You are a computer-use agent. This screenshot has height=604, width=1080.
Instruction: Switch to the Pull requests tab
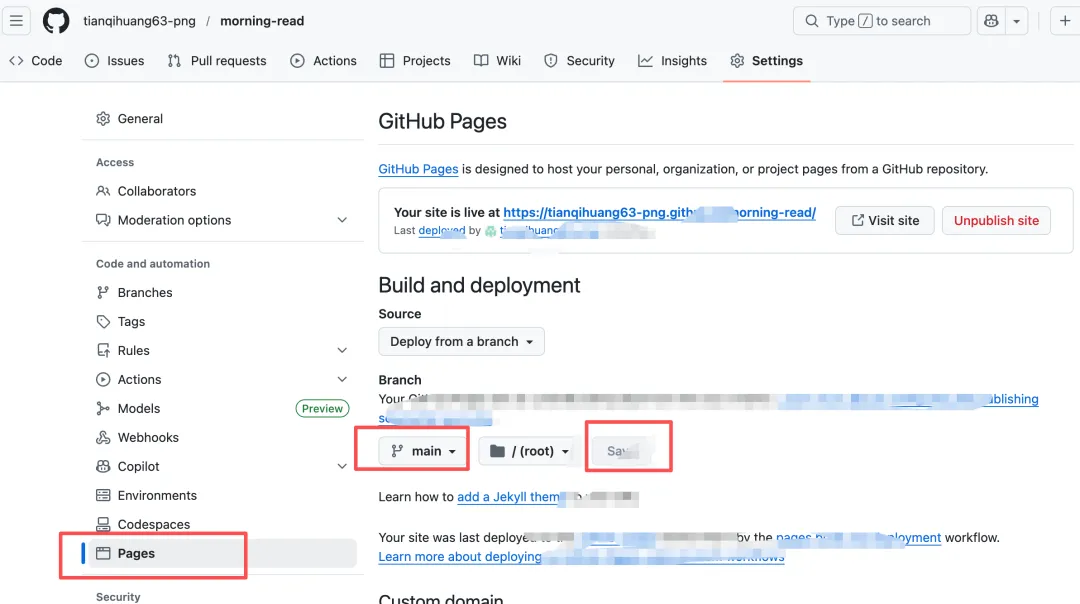click(216, 61)
